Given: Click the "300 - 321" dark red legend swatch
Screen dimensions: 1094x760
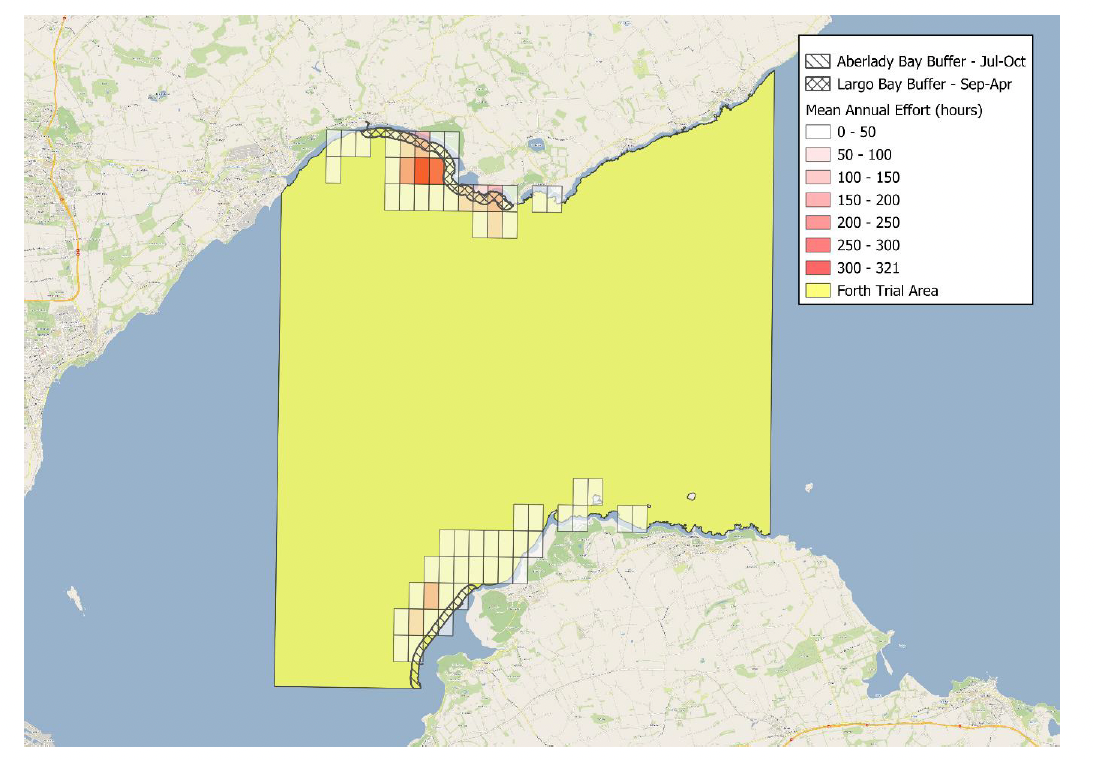Looking at the screenshot, I should (817, 266).
